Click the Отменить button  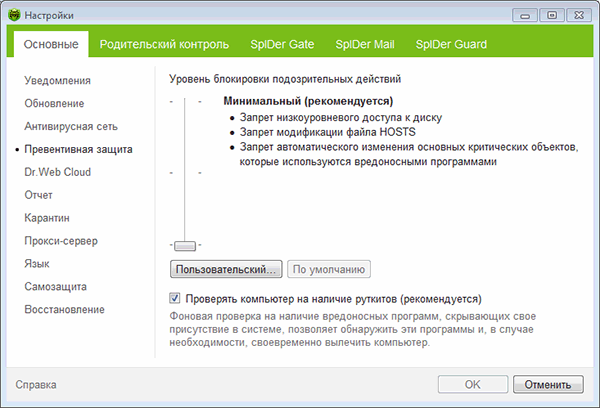[x=548, y=384]
